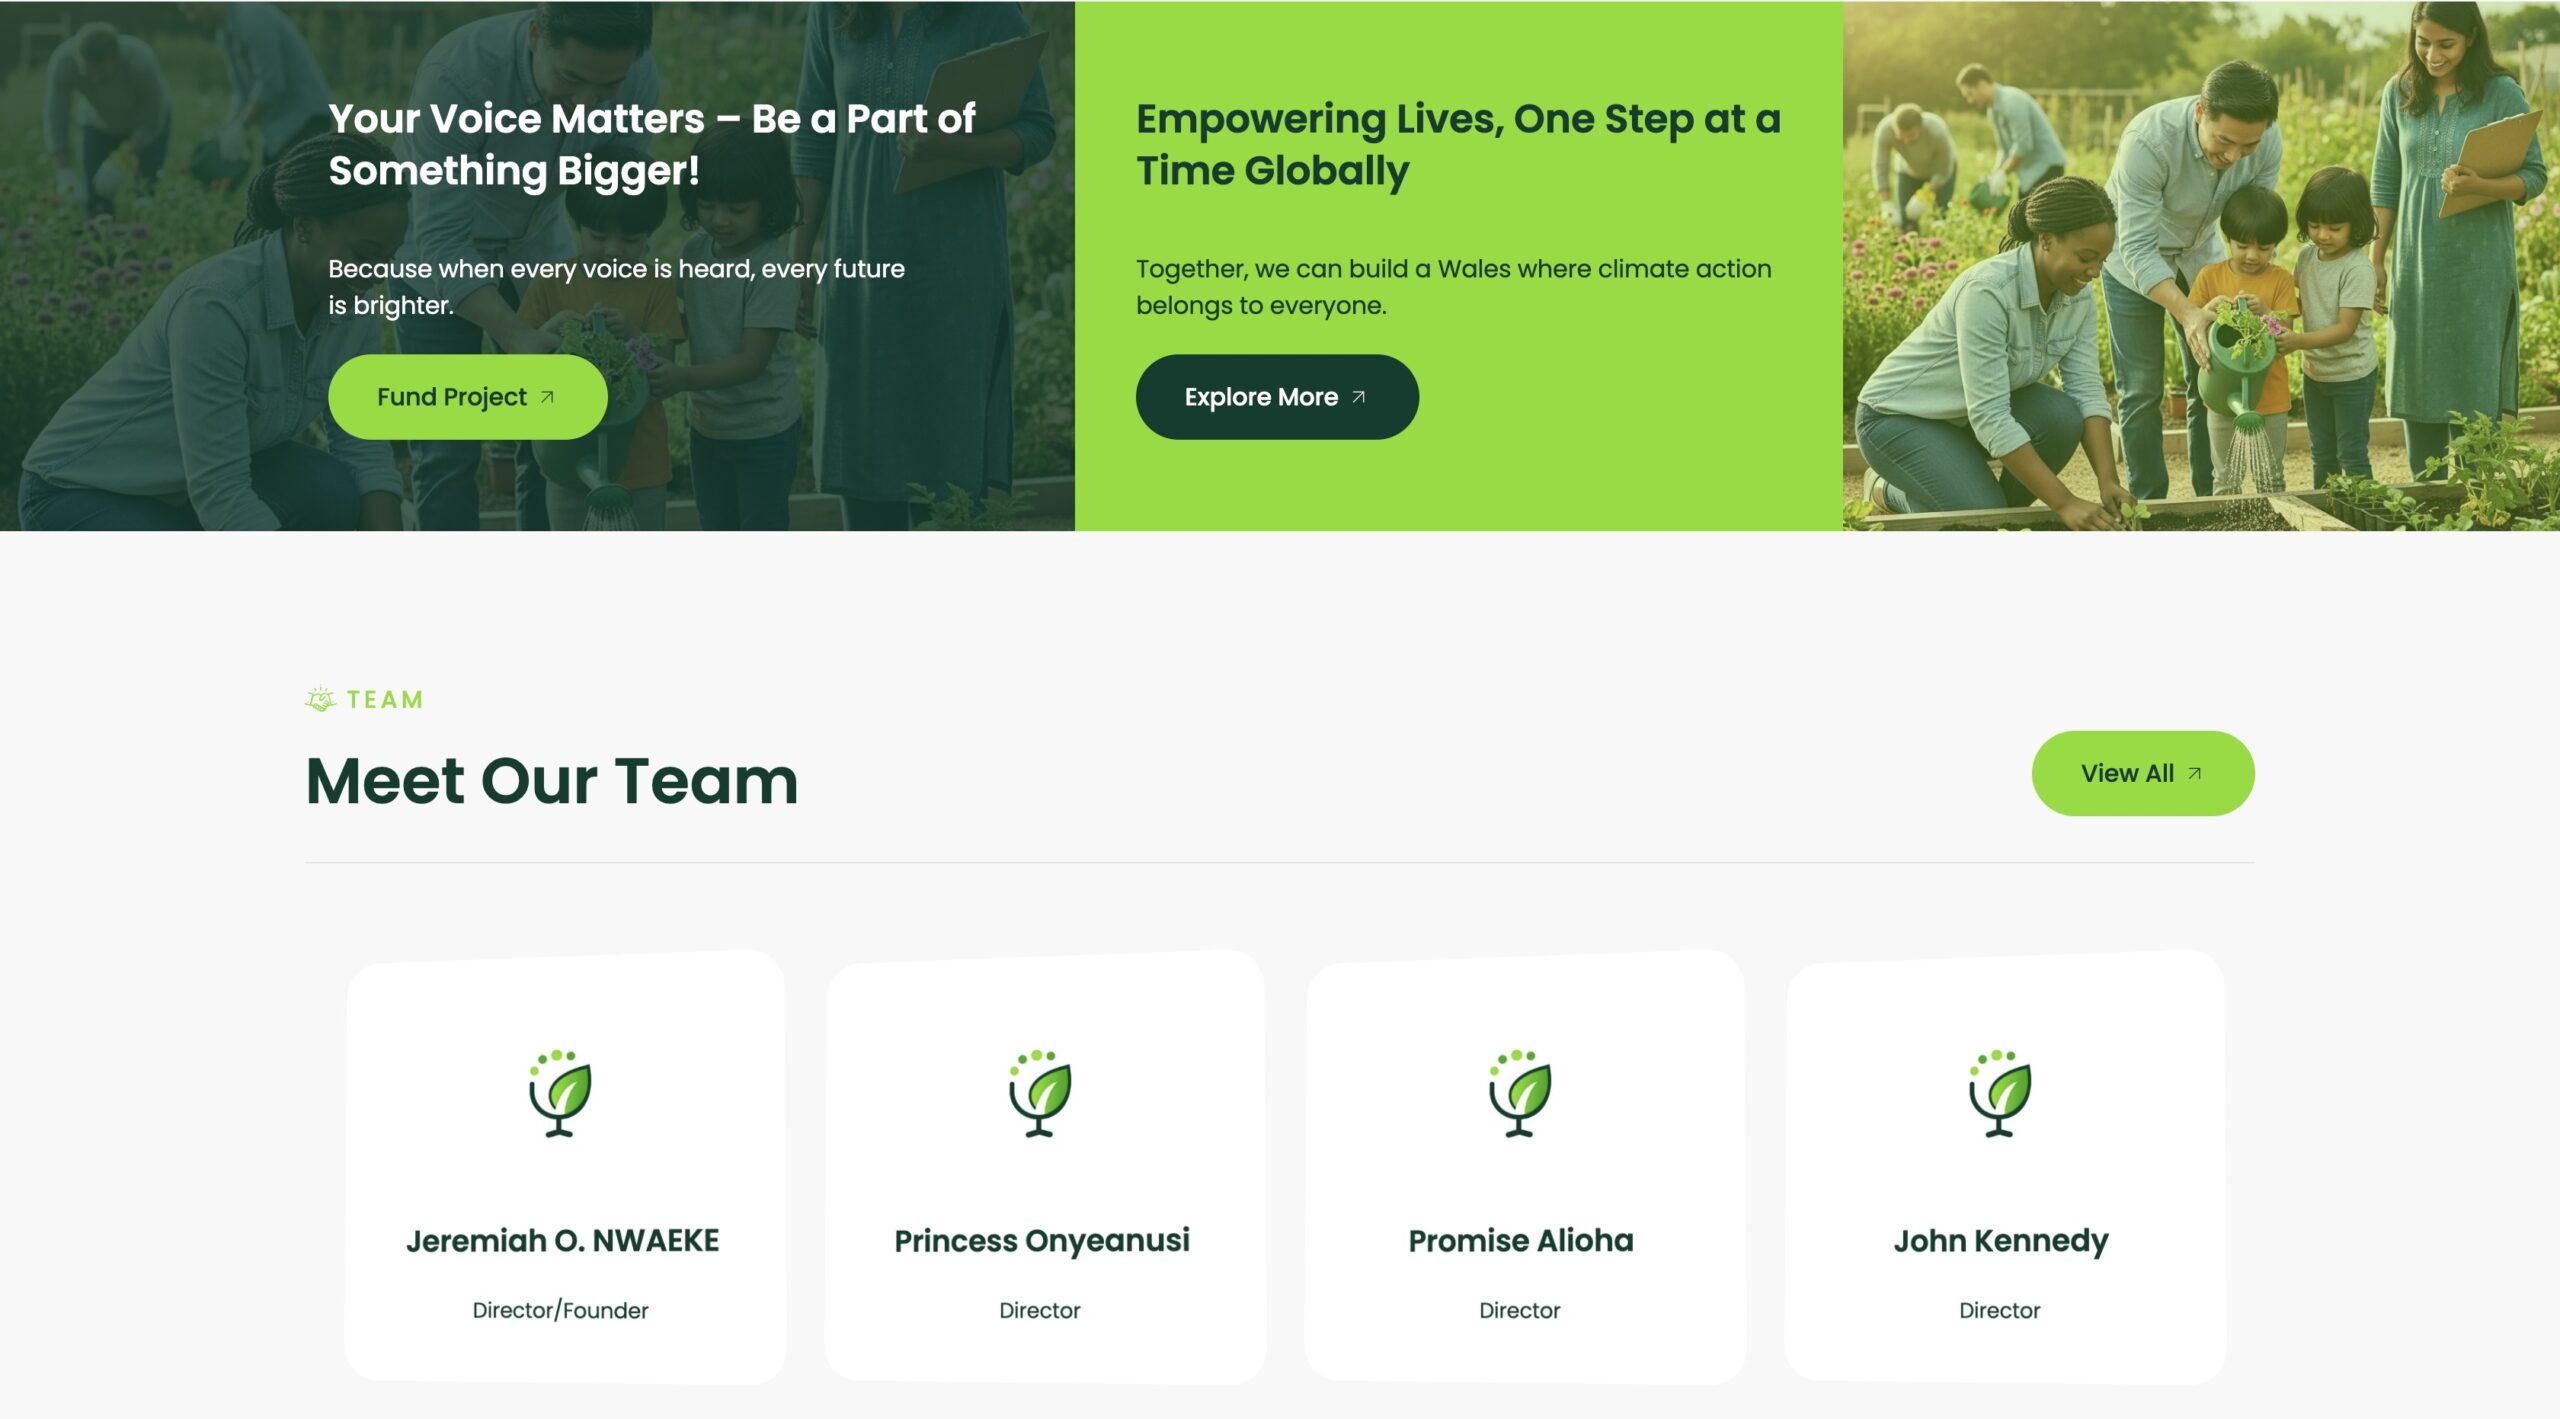The width and height of the screenshot is (2560, 1419).
Task: Click the arrow icon in Fund Project
Action: (x=547, y=397)
